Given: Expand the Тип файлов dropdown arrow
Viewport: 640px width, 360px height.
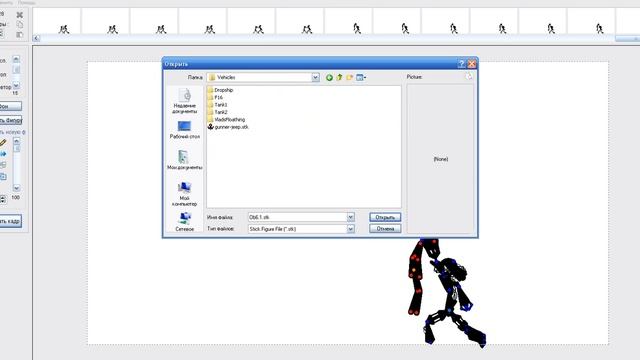Looking at the screenshot, I should [351, 229].
